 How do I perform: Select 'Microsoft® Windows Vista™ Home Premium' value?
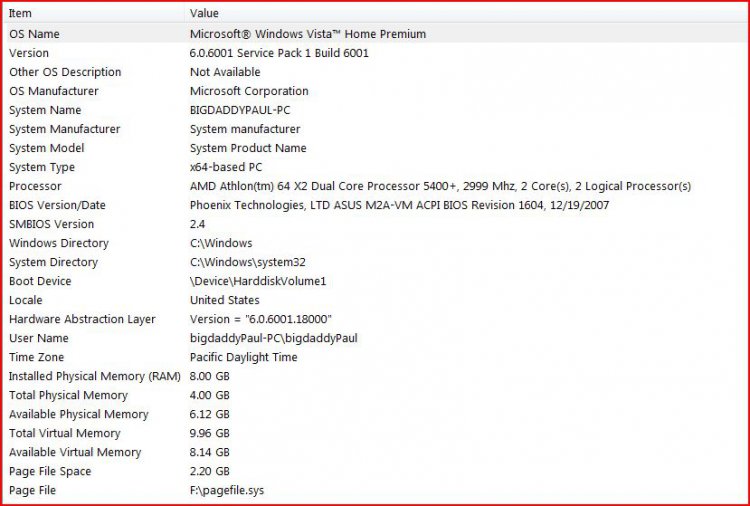[x=308, y=34]
